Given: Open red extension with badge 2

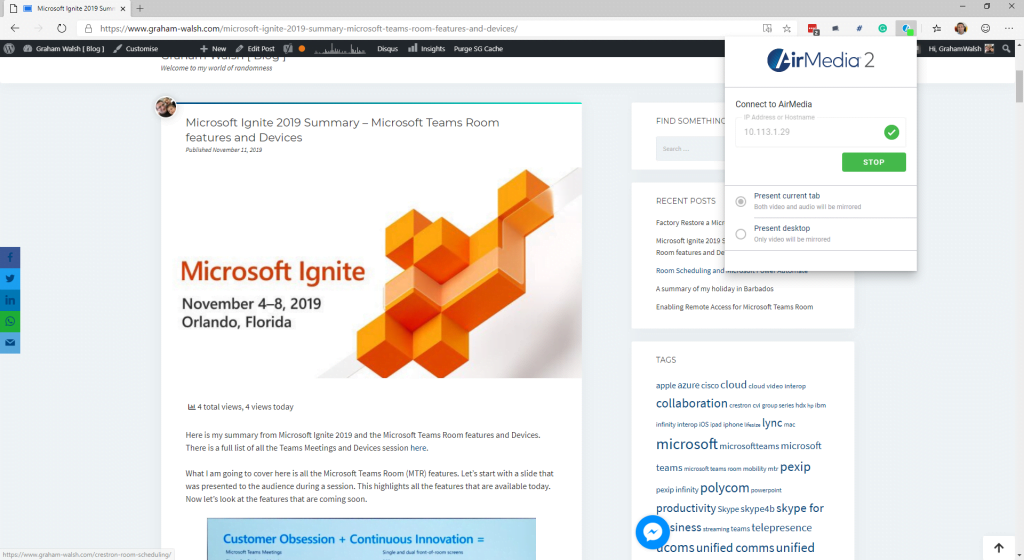Looking at the screenshot, I should (x=813, y=29).
